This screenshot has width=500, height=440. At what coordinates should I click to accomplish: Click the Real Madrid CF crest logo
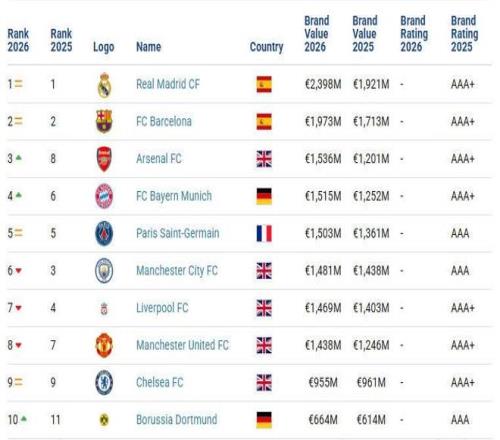[104, 85]
